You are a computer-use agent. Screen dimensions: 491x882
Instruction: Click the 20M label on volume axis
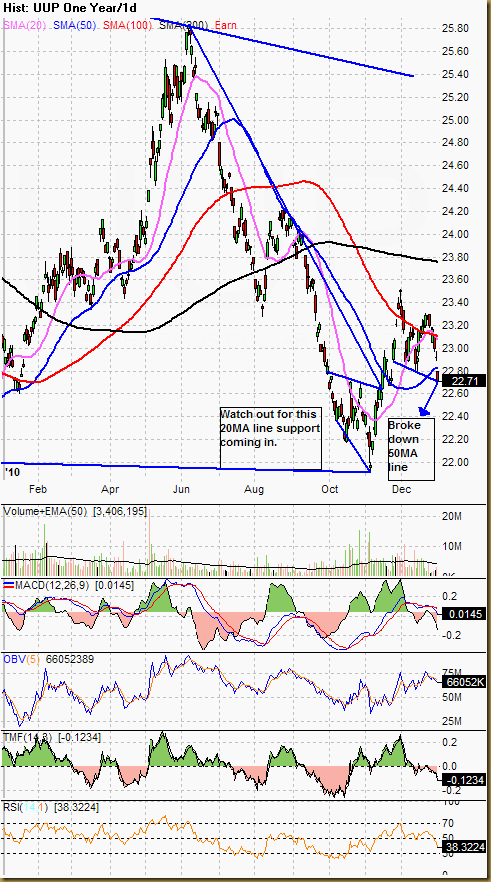454,517
